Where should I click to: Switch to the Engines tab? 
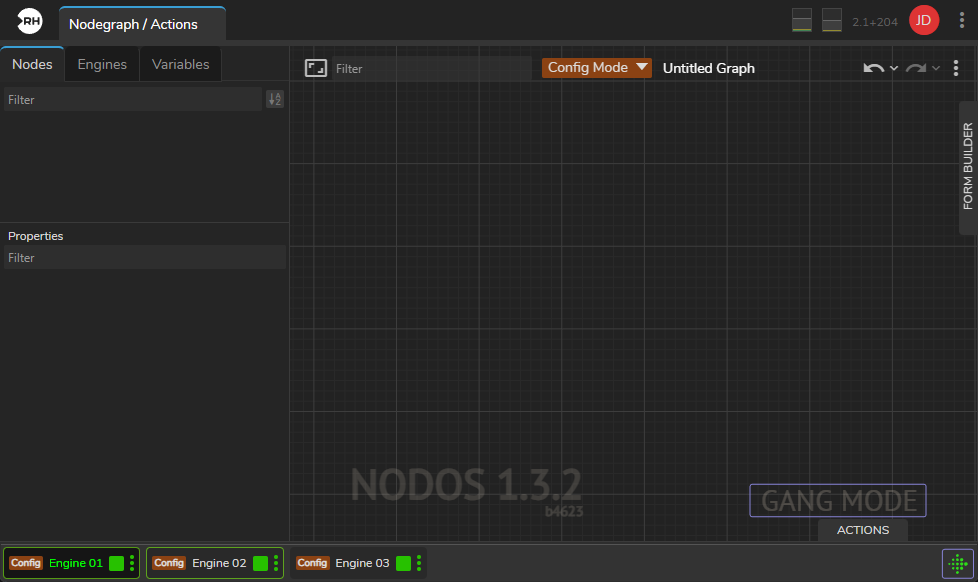click(102, 64)
